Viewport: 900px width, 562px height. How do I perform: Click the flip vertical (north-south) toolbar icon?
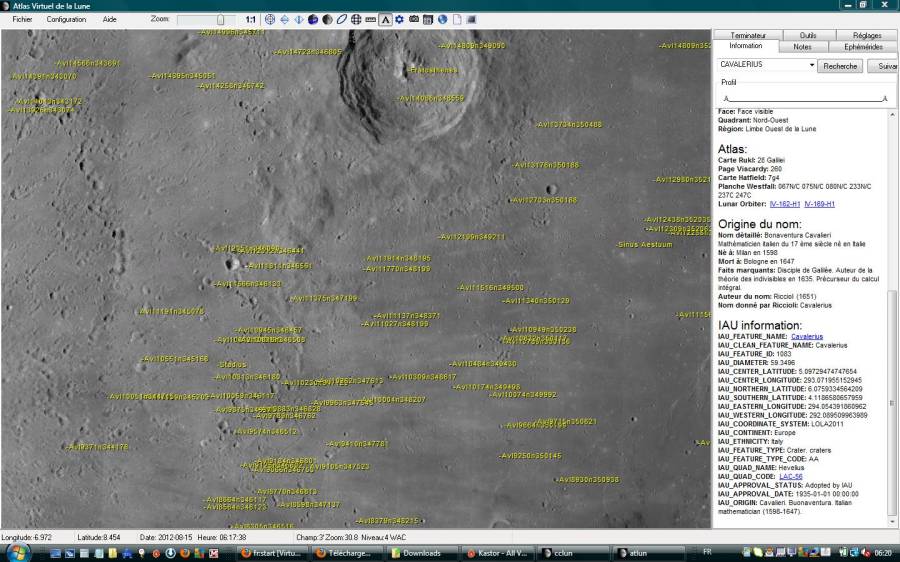pyautogui.click(x=284, y=20)
